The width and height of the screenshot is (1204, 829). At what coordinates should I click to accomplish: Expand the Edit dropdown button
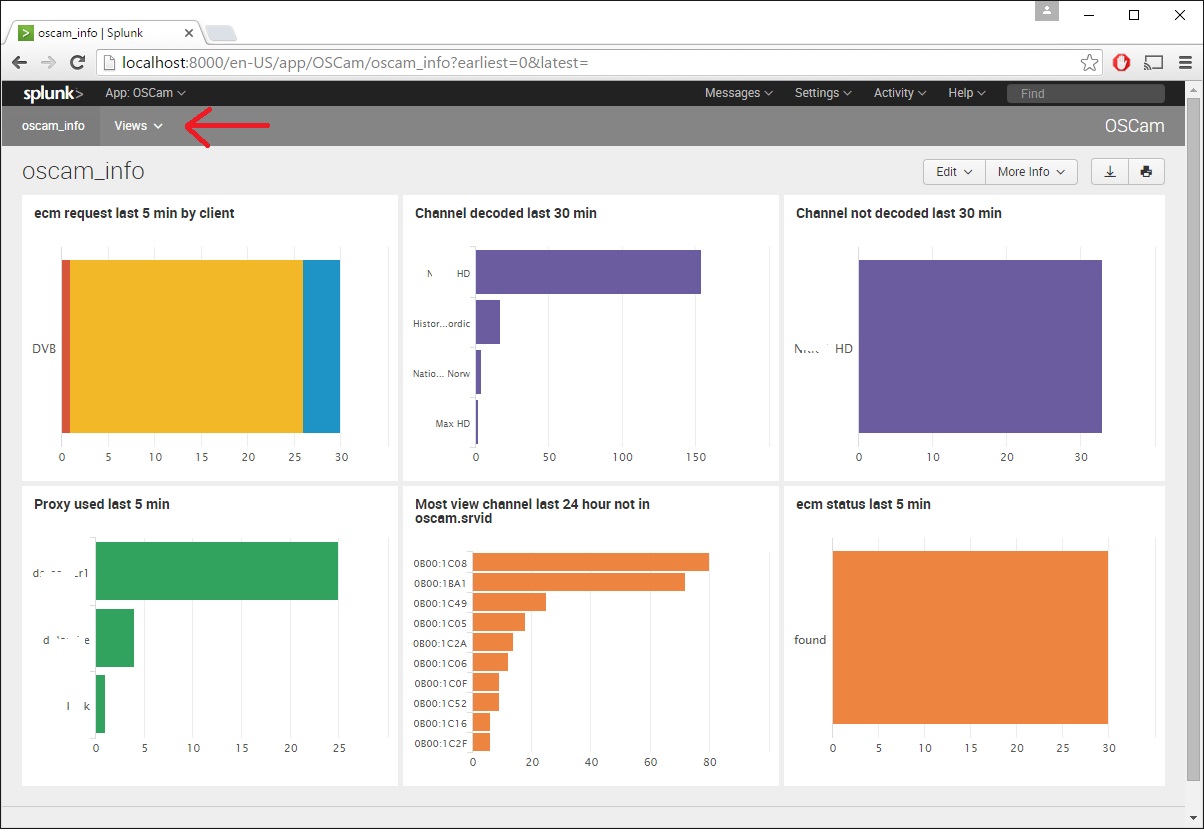(954, 172)
